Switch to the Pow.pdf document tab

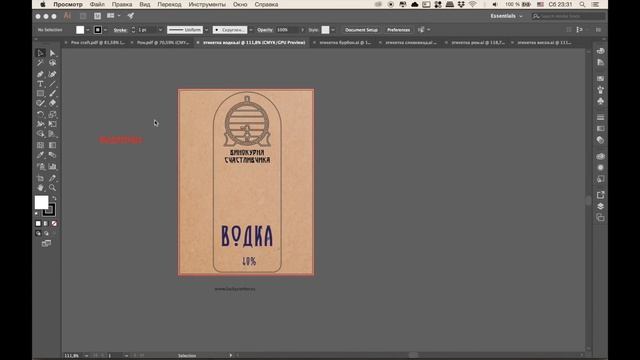[163, 42]
